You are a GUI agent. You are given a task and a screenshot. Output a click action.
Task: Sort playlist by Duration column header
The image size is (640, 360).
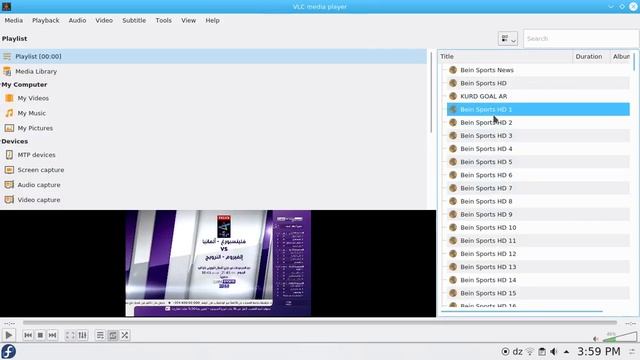tap(591, 56)
